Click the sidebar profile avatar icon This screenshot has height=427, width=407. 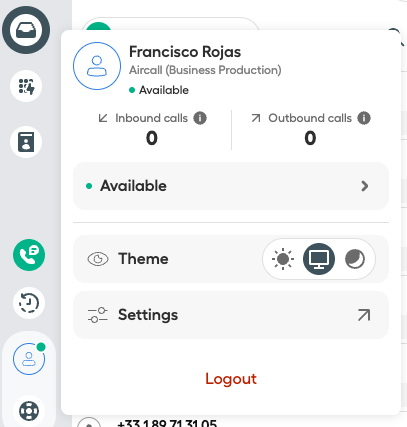29,359
